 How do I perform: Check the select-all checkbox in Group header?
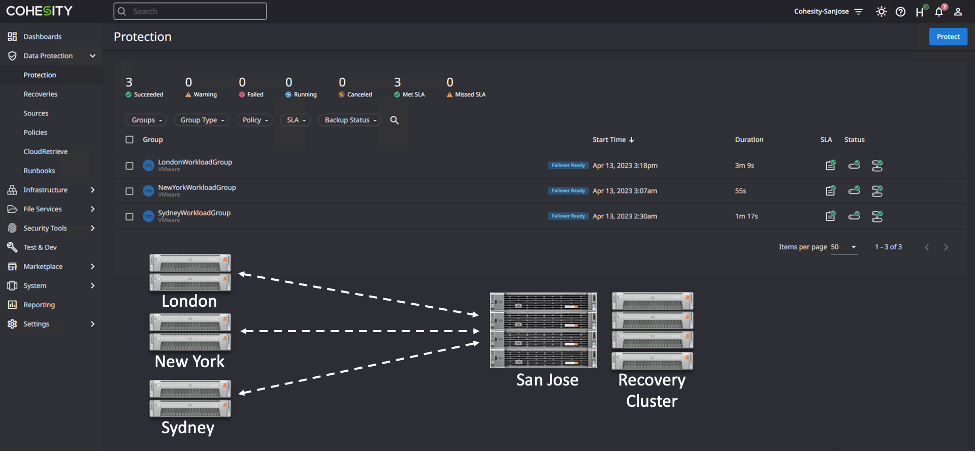[x=130, y=140]
